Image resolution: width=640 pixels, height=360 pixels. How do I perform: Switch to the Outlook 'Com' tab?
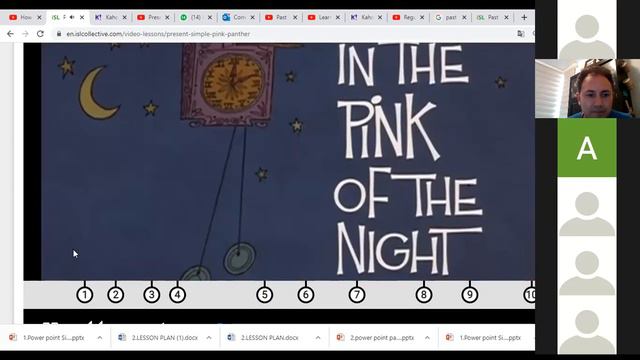pos(238,17)
